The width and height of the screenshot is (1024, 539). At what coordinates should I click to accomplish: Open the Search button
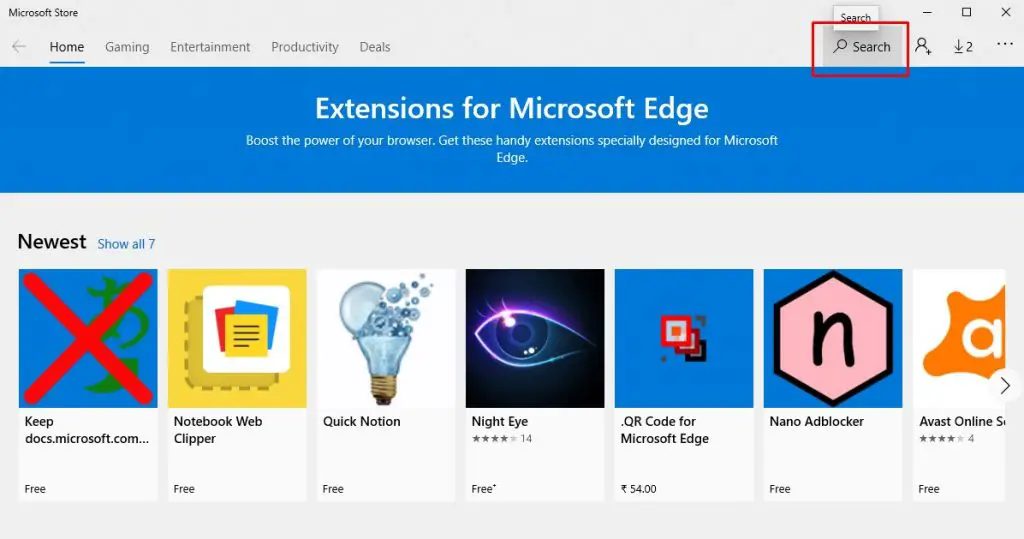862,46
